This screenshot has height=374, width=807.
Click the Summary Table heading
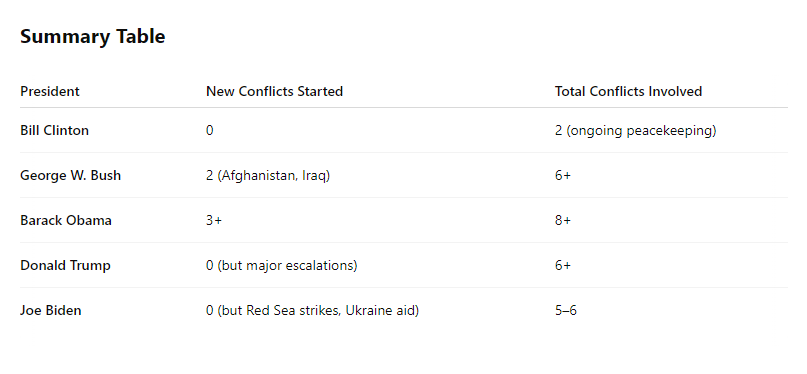click(93, 37)
